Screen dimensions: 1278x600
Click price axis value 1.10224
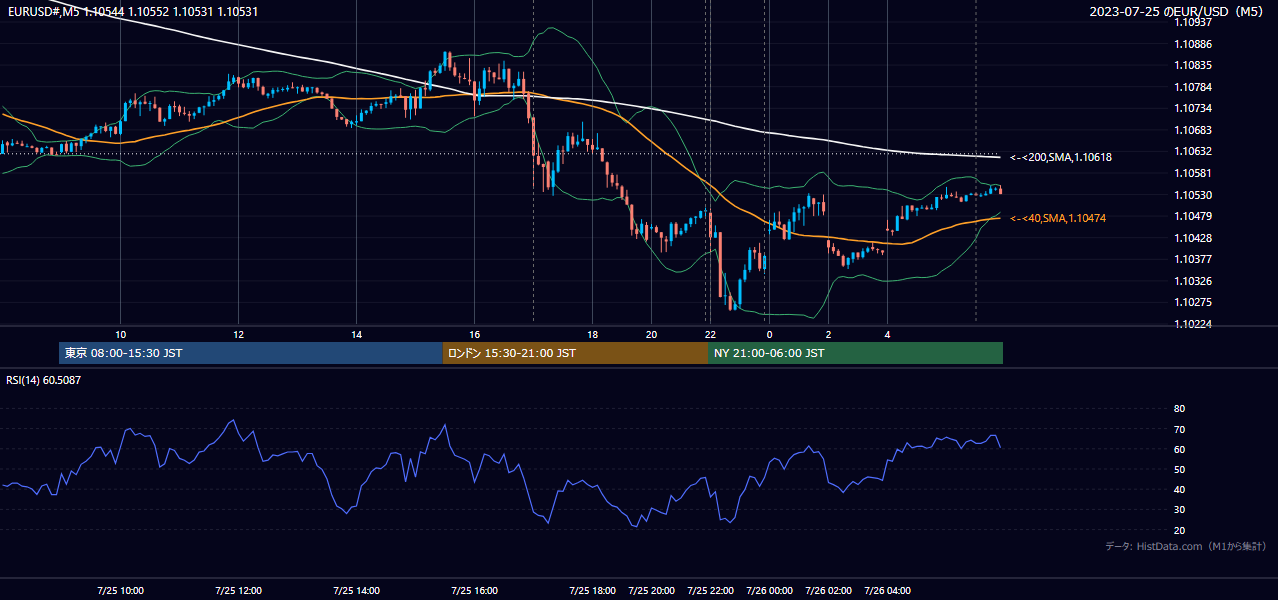[1192, 324]
